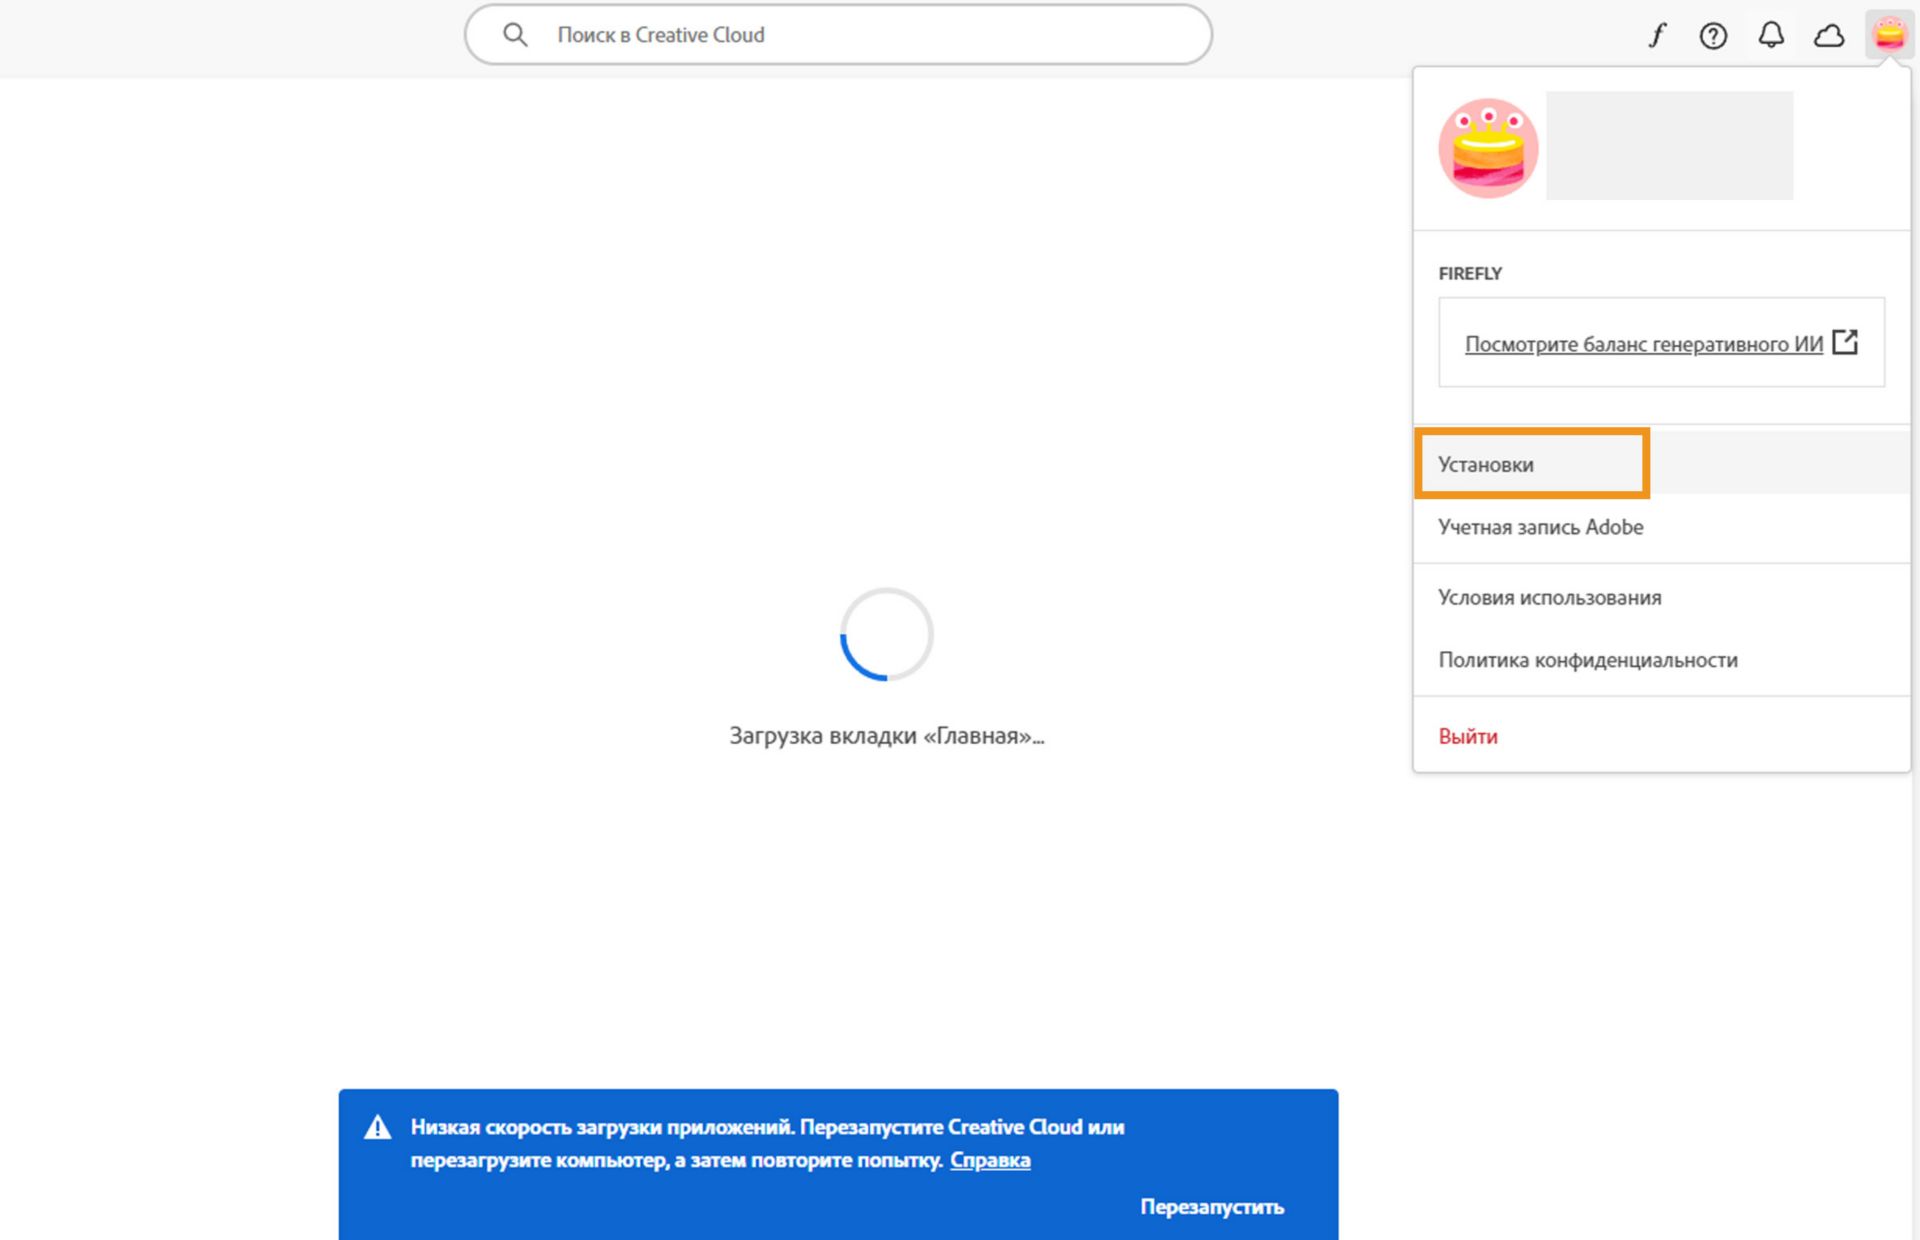Select "Условия использования" from the menu
Viewport: 1920px width, 1240px height.
click(1549, 597)
